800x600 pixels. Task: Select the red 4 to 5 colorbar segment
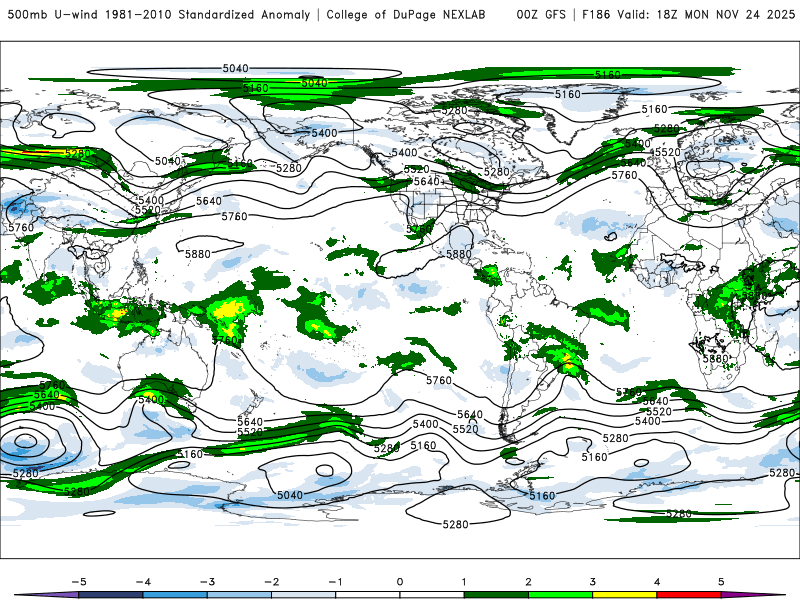click(689, 595)
